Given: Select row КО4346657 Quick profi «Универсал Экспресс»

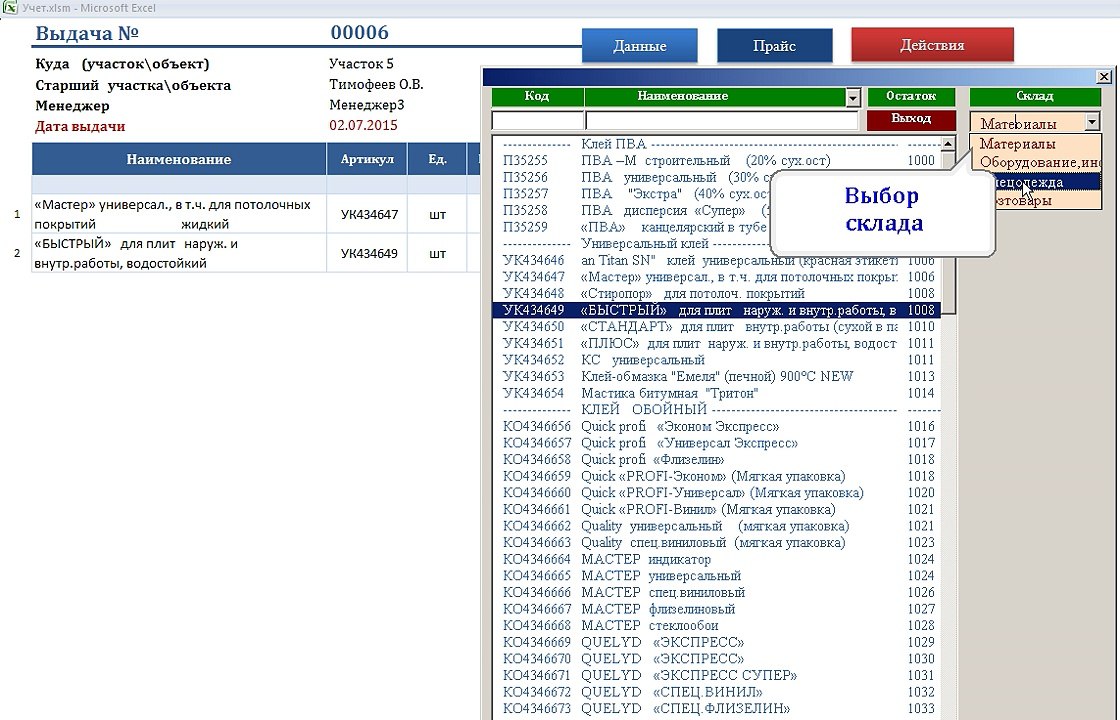Looking at the screenshot, I should [x=717, y=443].
